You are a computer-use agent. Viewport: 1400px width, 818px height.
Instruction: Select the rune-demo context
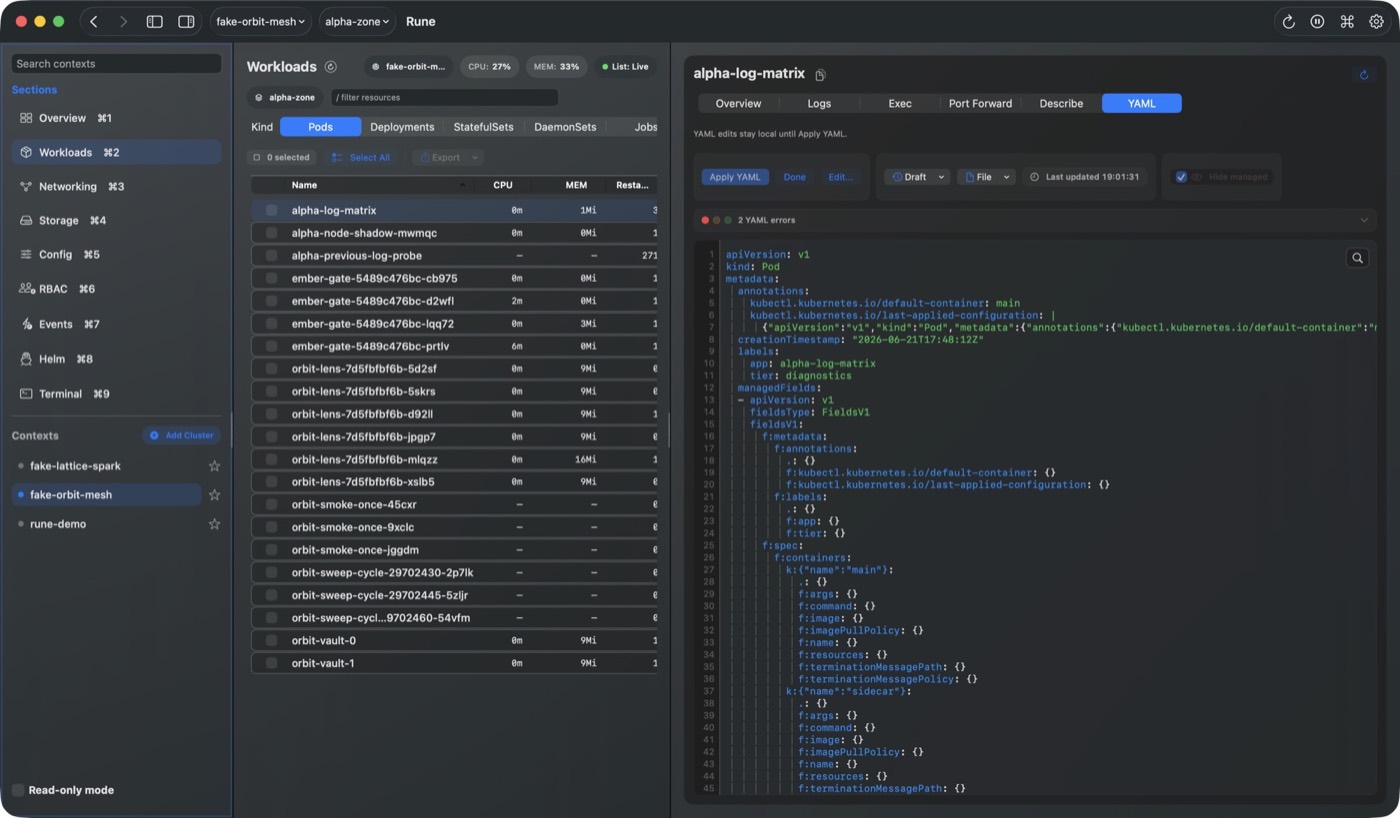(107, 524)
